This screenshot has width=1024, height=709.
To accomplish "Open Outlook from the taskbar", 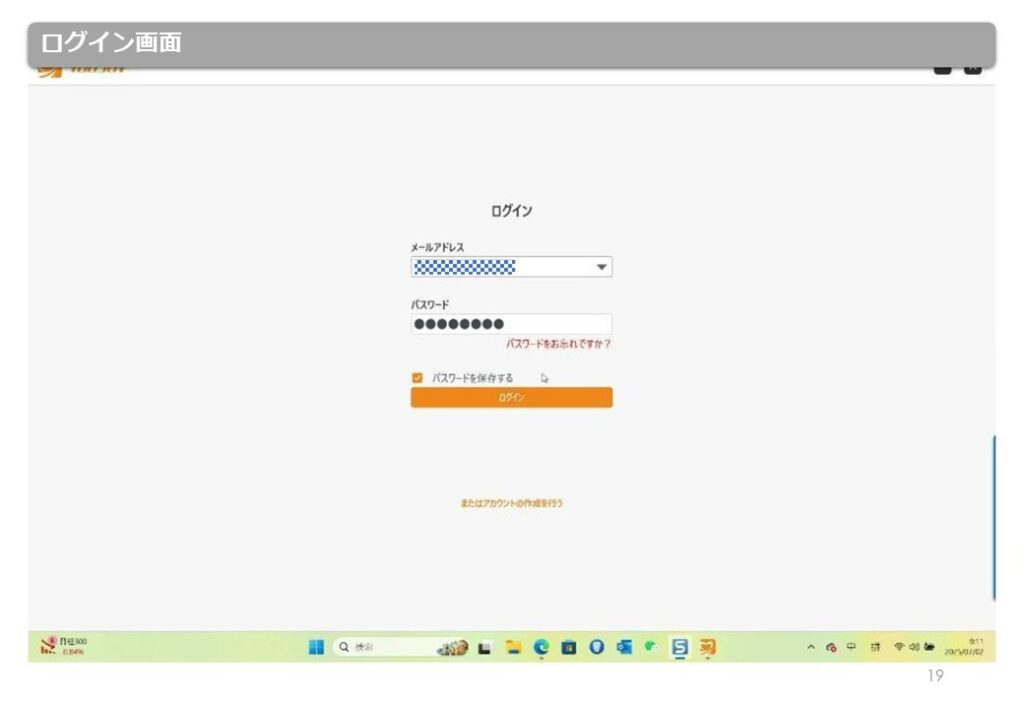I will point(625,647).
